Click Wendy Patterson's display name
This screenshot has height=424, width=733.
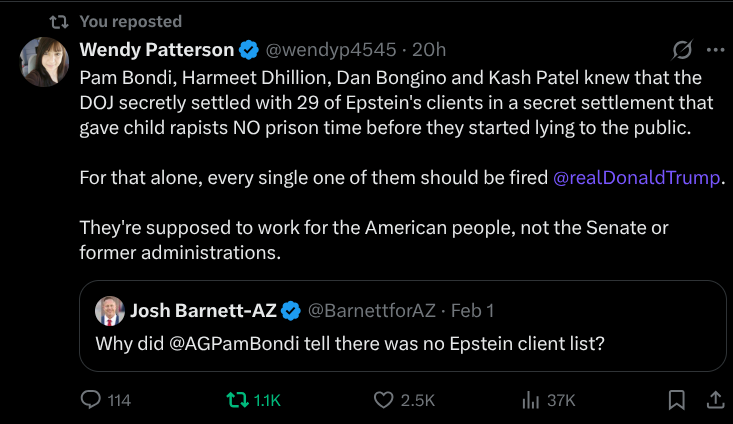(156, 50)
